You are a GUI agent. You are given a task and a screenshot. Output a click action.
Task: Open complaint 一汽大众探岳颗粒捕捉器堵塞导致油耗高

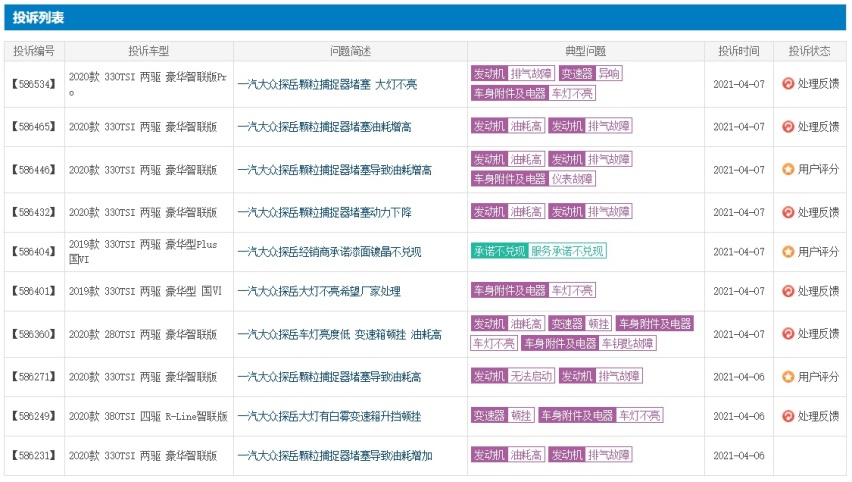(329, 377)
